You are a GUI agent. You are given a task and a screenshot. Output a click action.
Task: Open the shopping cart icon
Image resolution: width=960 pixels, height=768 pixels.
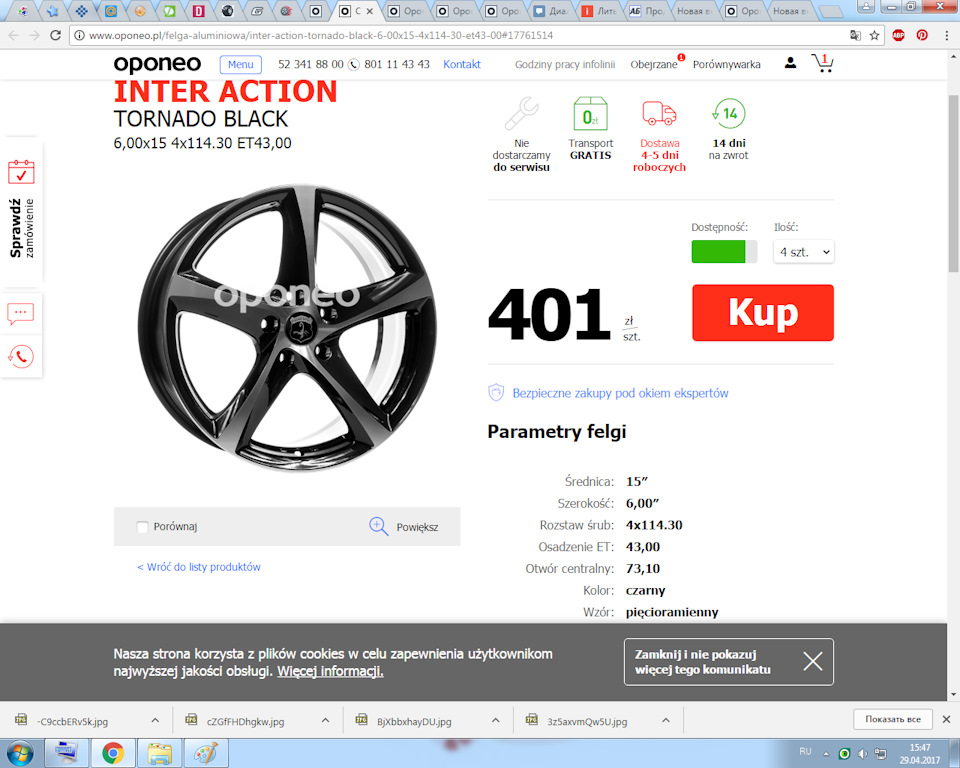(x=823, y=62)
